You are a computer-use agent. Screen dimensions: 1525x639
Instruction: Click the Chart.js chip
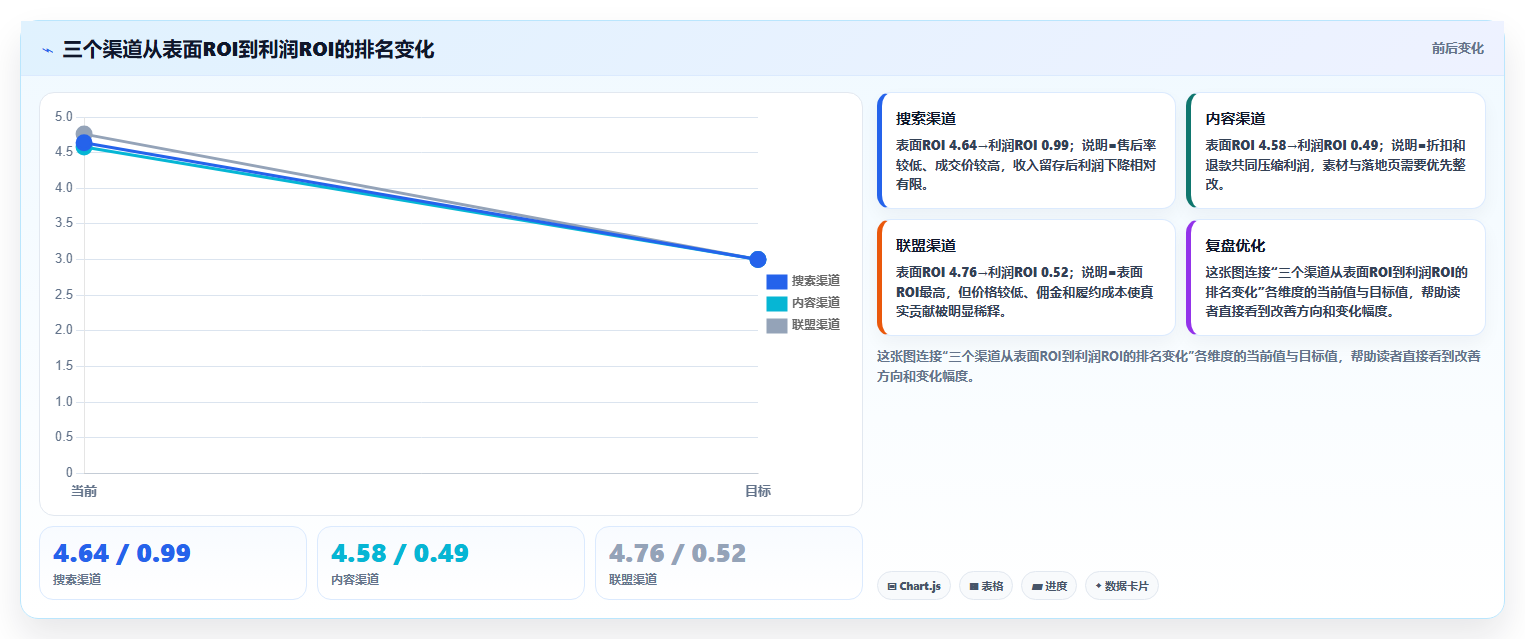pyautogui.click(x=913, y=586)
